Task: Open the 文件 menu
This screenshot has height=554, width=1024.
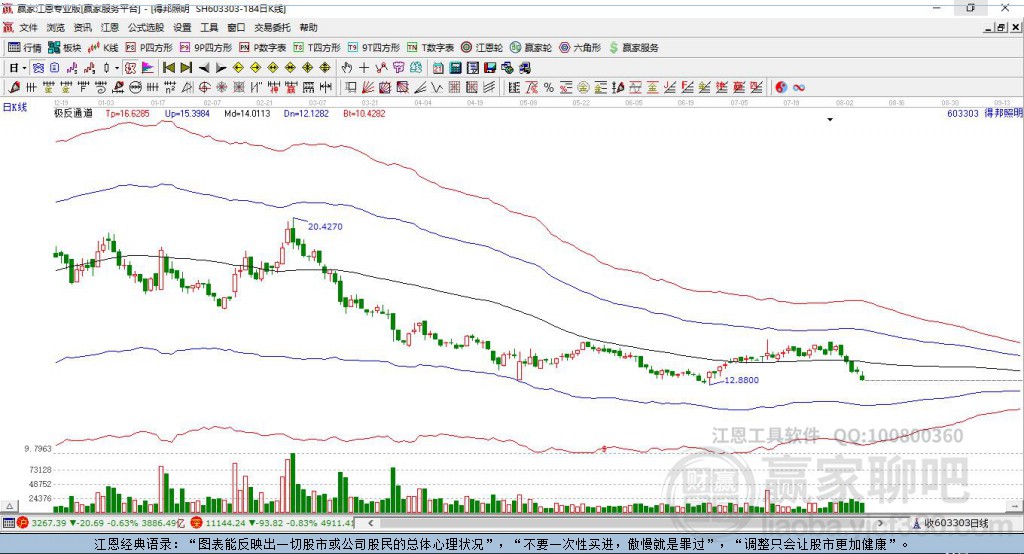Action: pos(29,27)
